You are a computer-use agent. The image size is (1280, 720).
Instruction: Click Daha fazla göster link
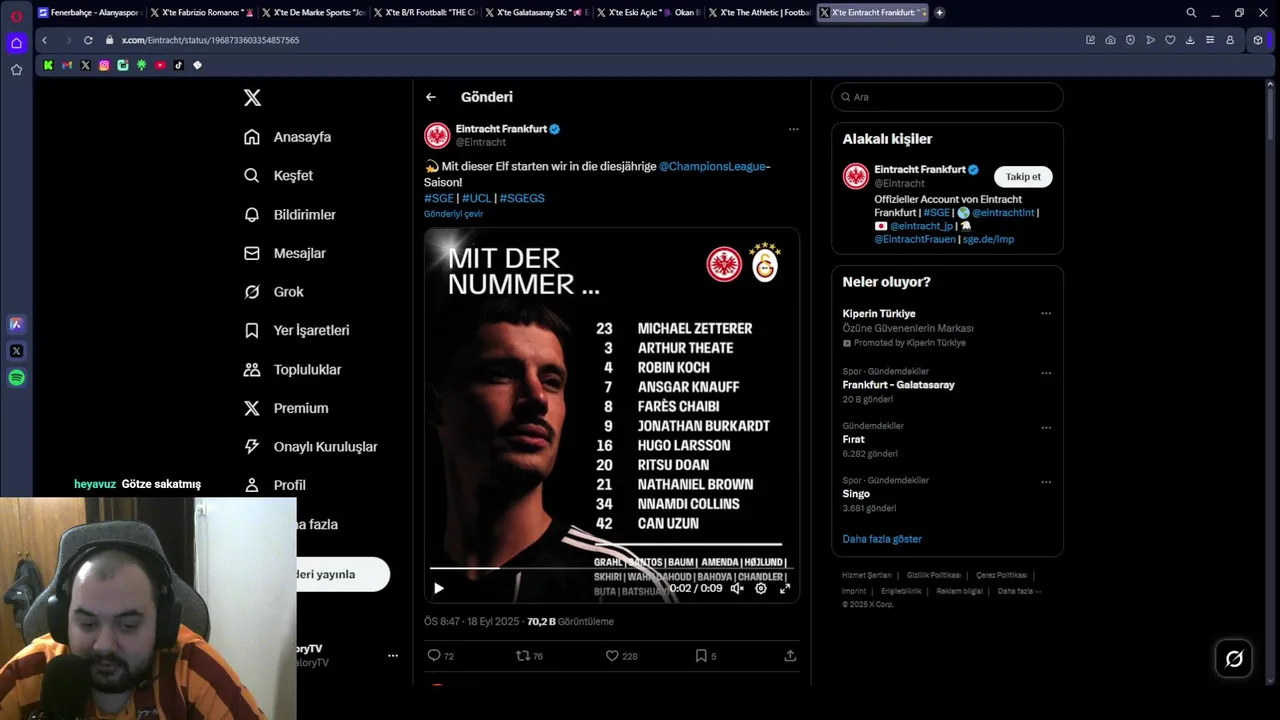pos(882,539)
